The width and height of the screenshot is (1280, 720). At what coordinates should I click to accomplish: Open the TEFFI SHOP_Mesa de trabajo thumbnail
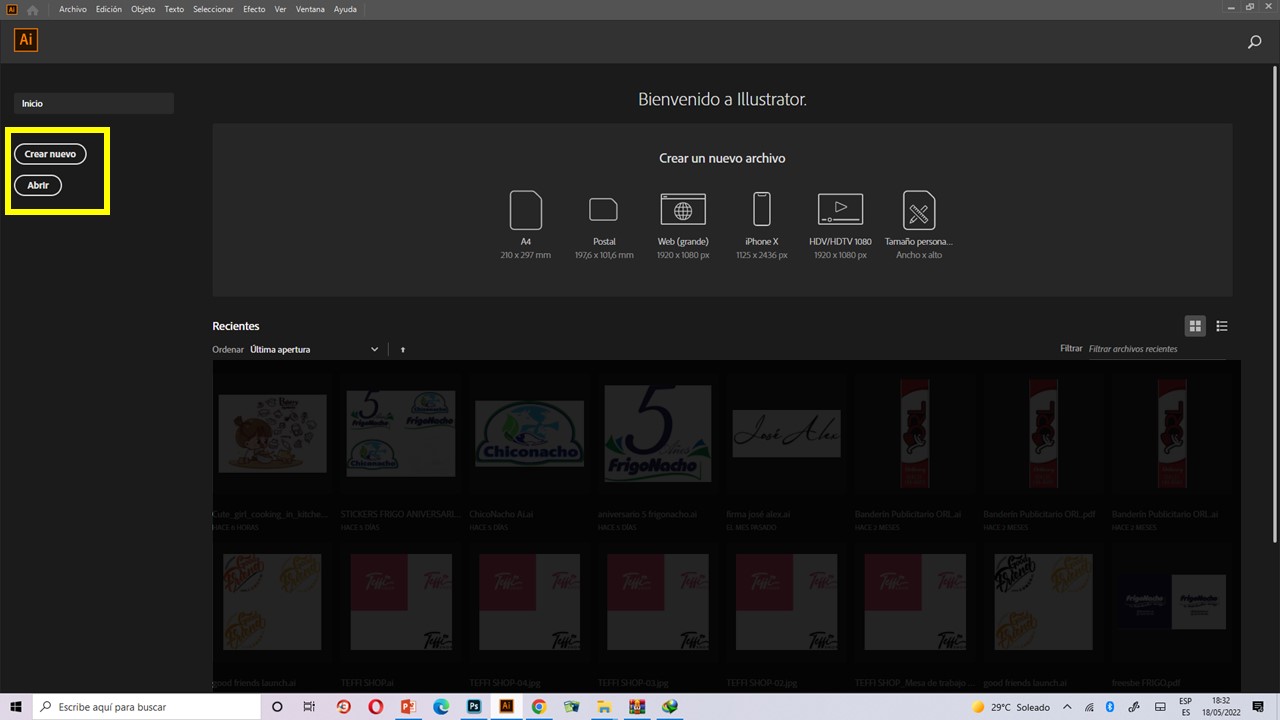[915, 602]
